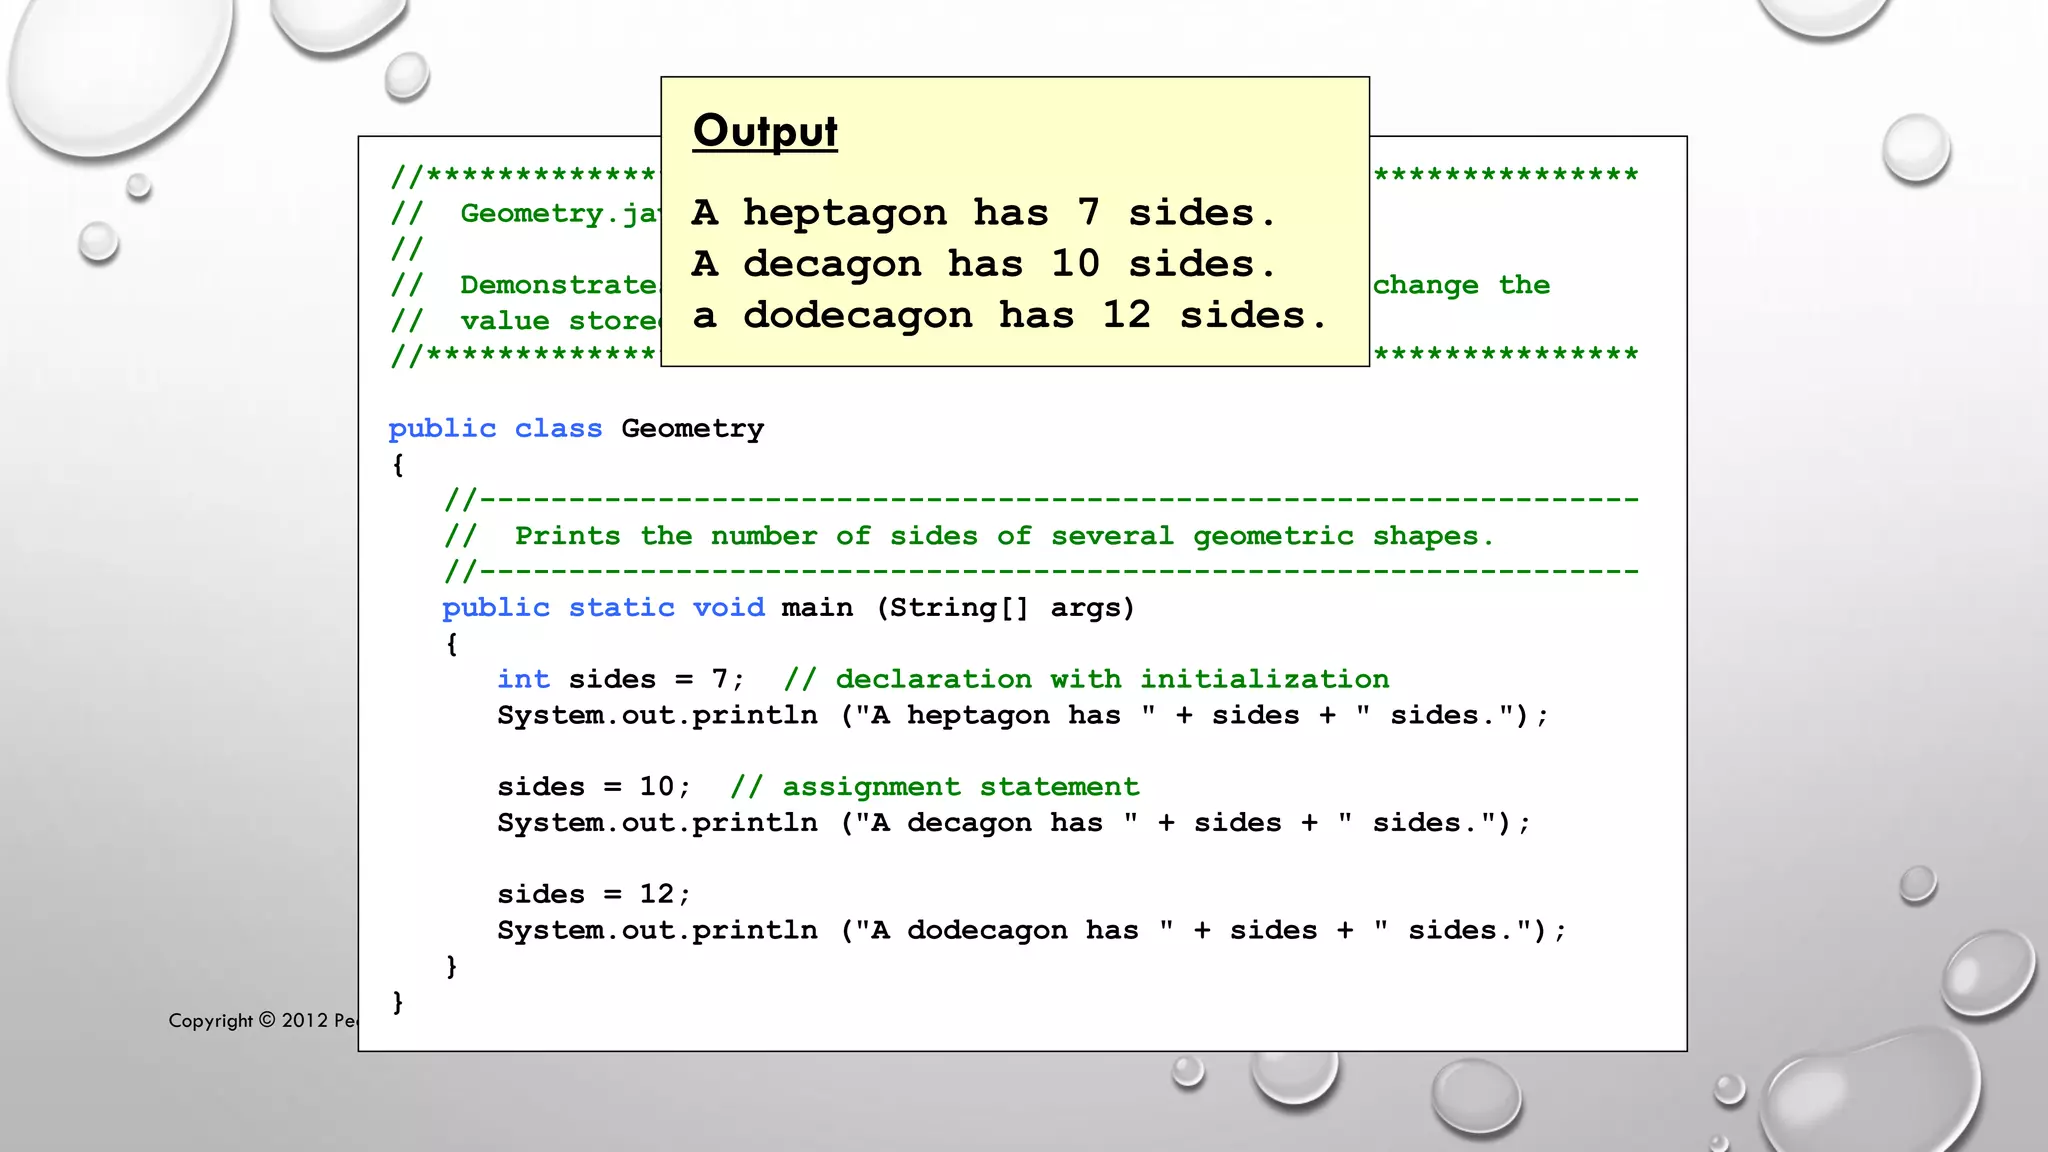Click the "public static void main (String[] args)" line

point(789,608)
